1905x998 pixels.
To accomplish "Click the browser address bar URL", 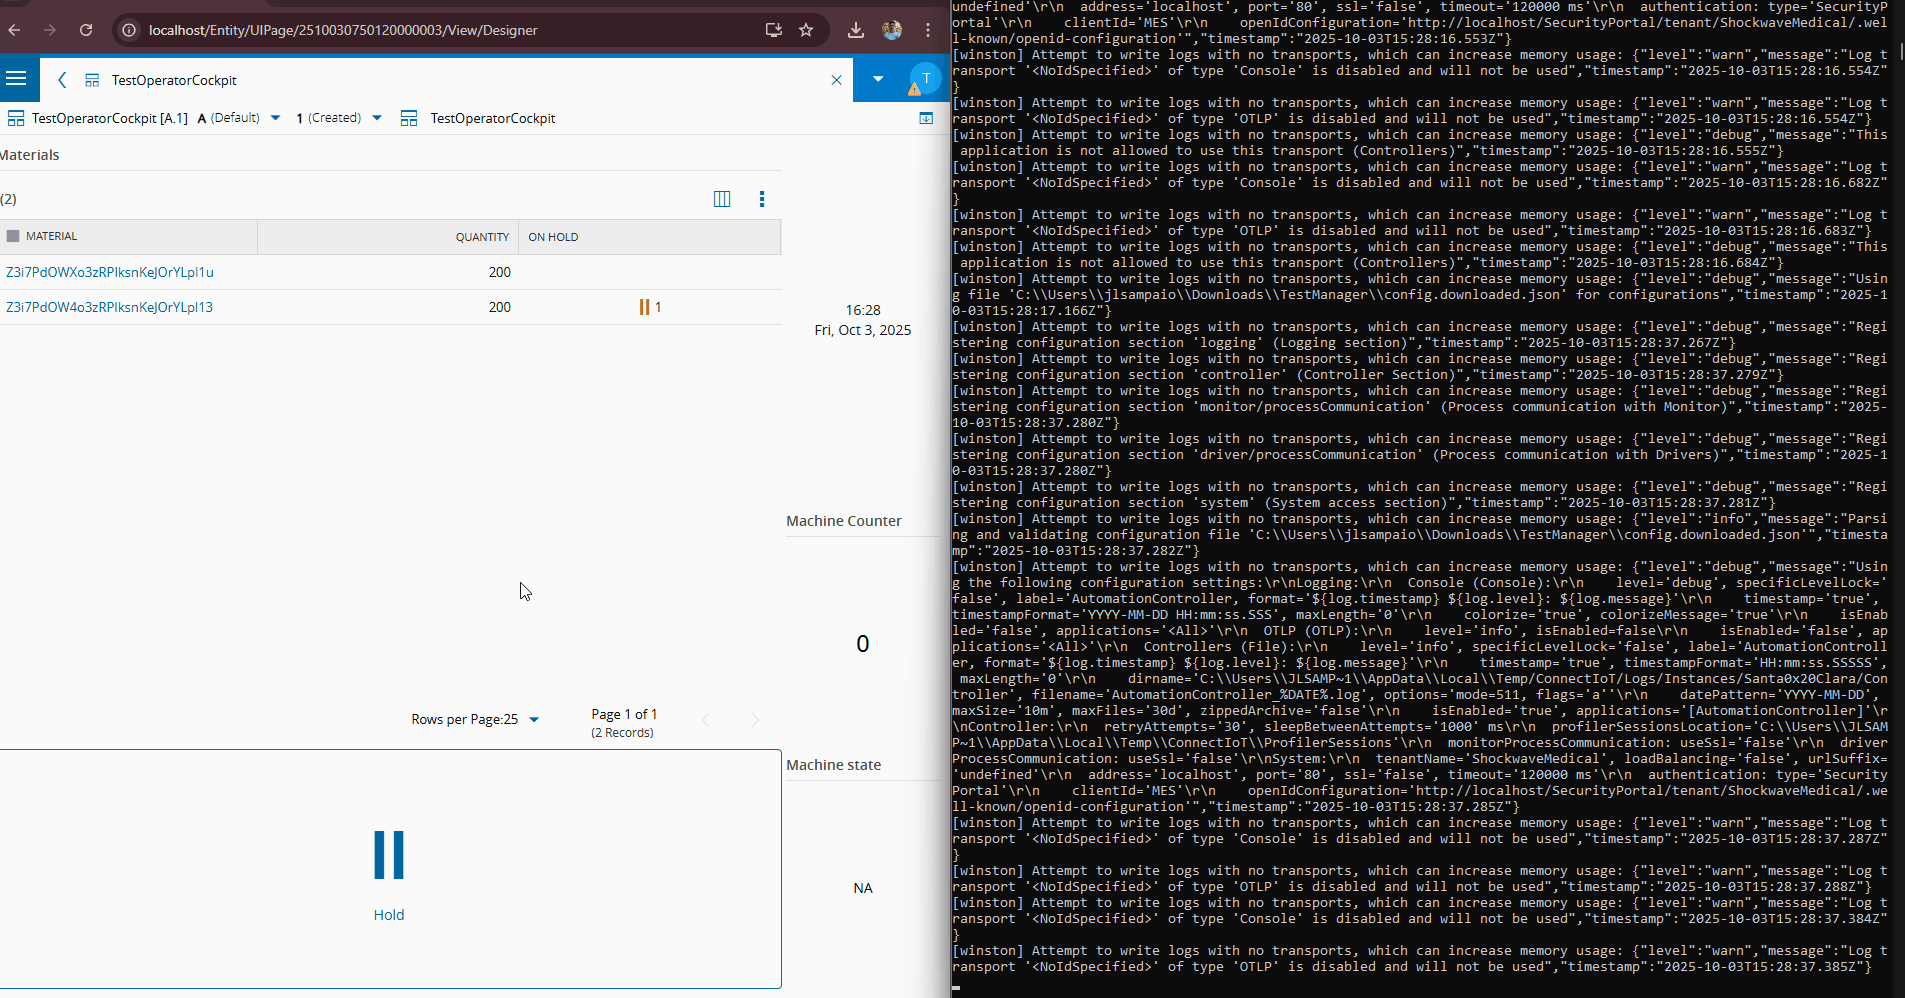I will pyautogui.click(x=343, y=30).
